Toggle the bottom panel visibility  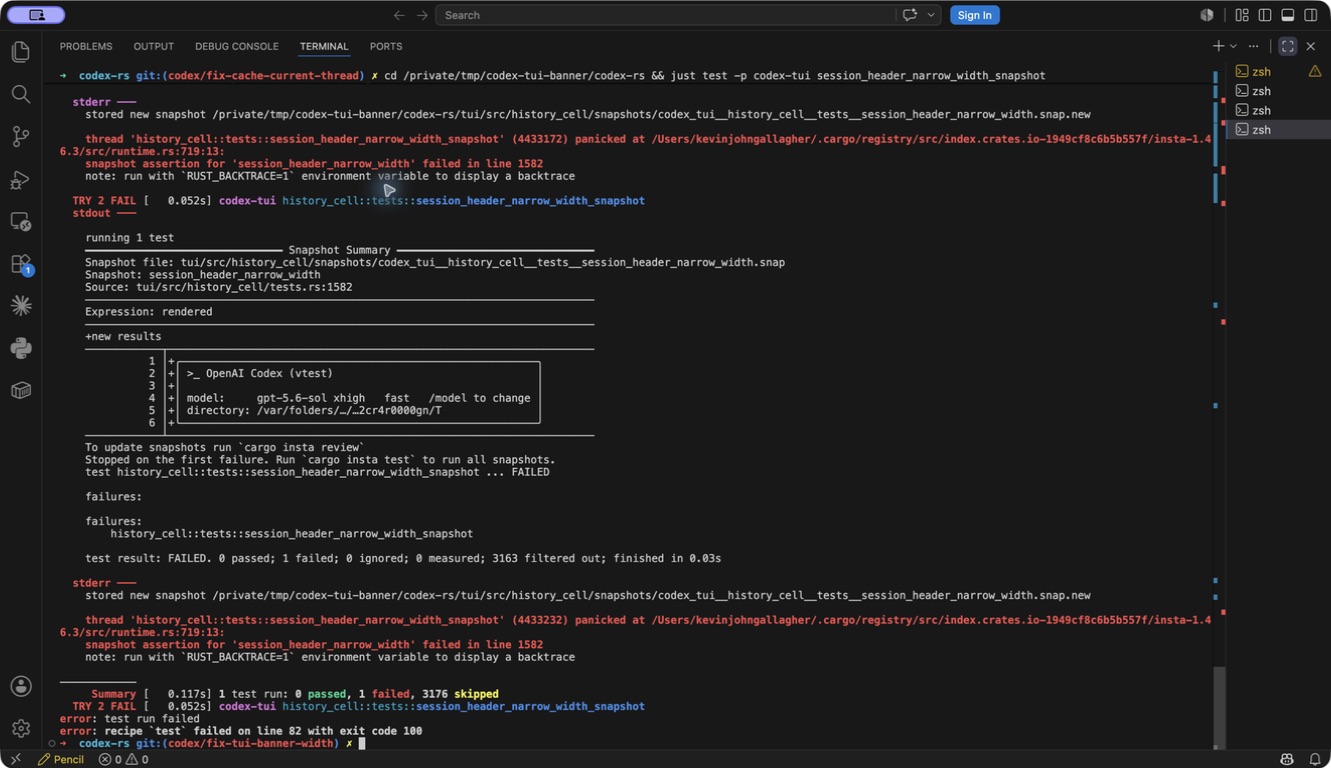pyautogui.click(x=1288, y=15)
